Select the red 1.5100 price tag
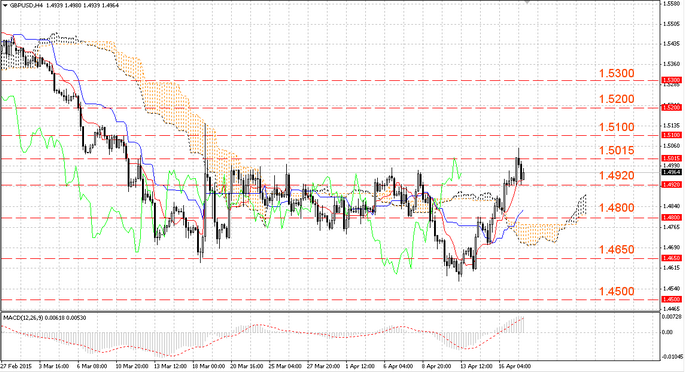 (671, 135)
